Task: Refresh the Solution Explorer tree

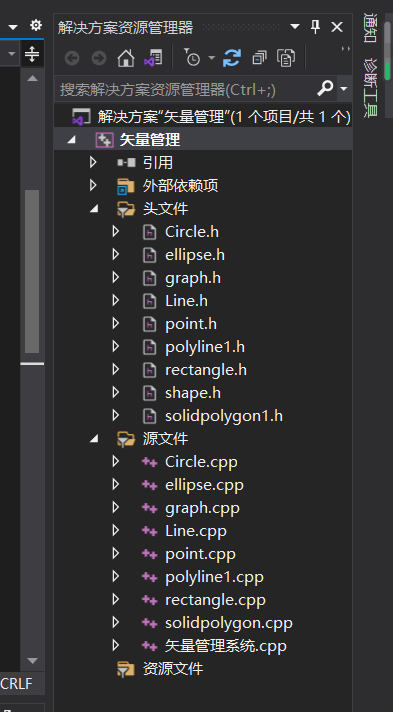Action: click(232, 58)
